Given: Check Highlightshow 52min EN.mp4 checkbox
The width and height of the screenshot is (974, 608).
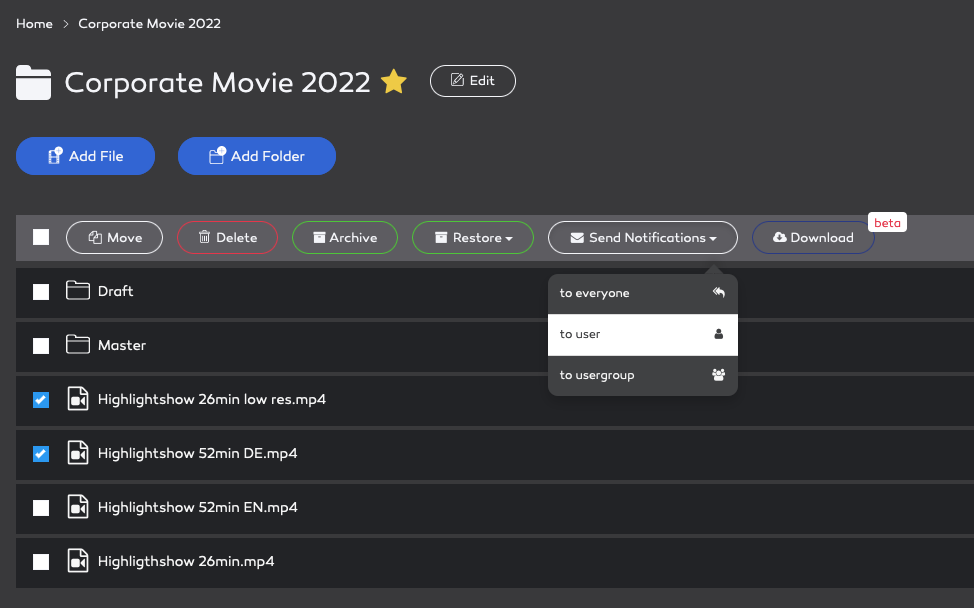Looking at the screenshot, I should click(41, 508).
